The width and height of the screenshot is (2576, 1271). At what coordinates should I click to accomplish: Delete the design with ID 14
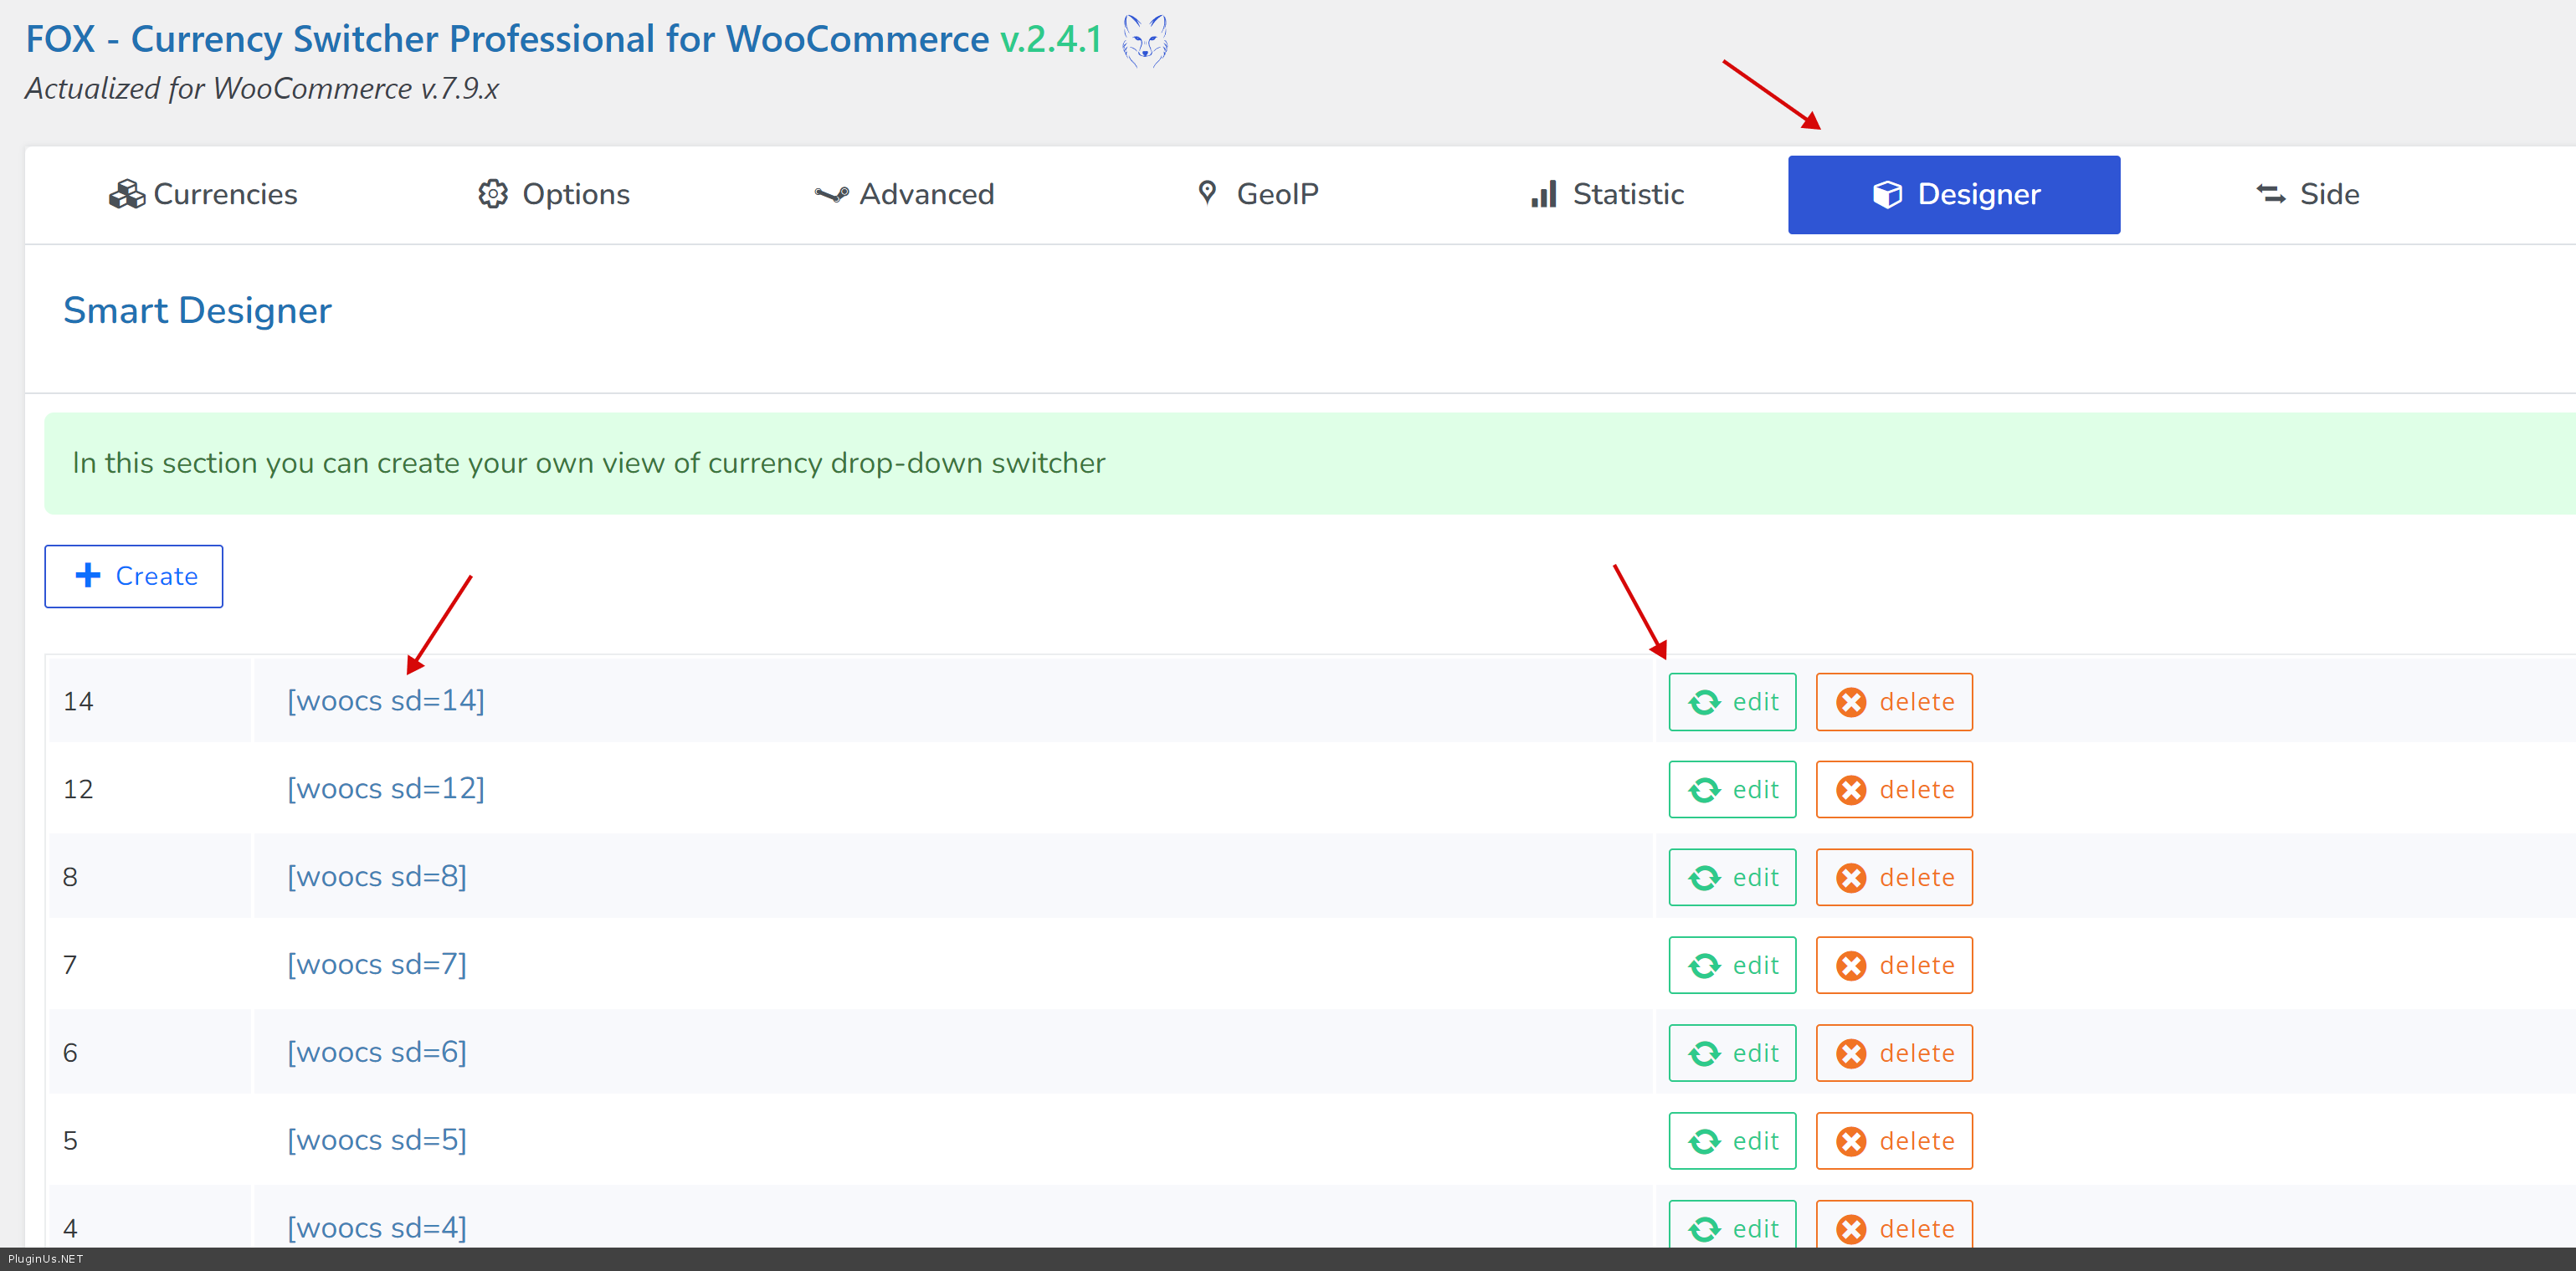coord(1894,702)
